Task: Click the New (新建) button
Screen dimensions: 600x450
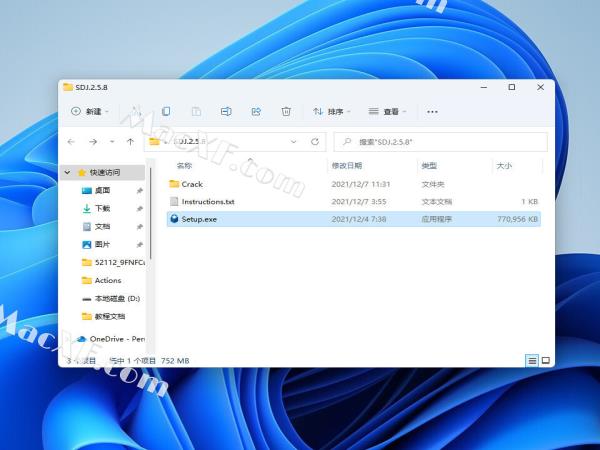Action: pyautogui.click(x=90, y=111)
